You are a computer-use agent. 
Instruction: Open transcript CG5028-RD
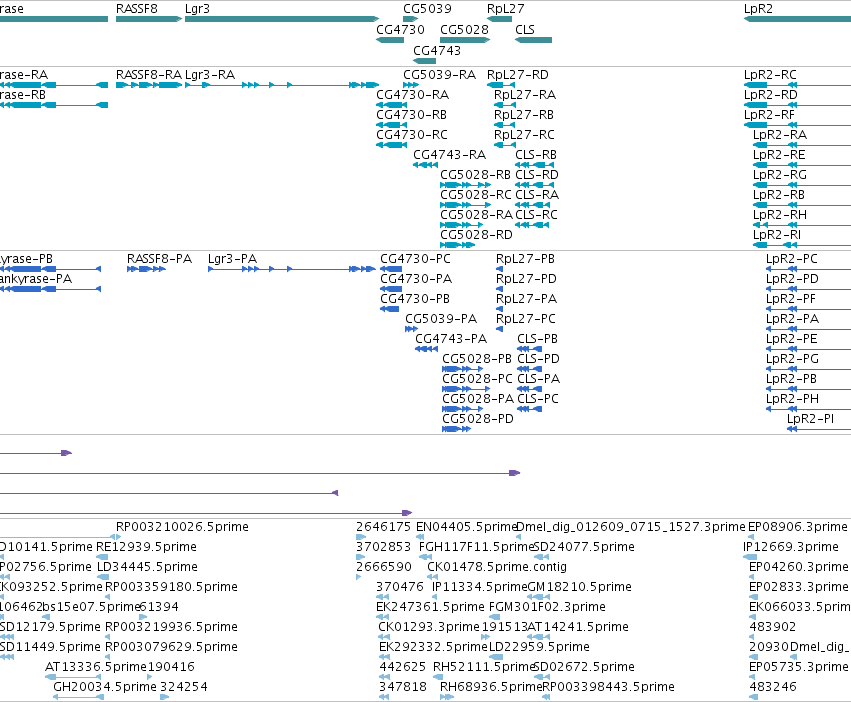point(477,235)
